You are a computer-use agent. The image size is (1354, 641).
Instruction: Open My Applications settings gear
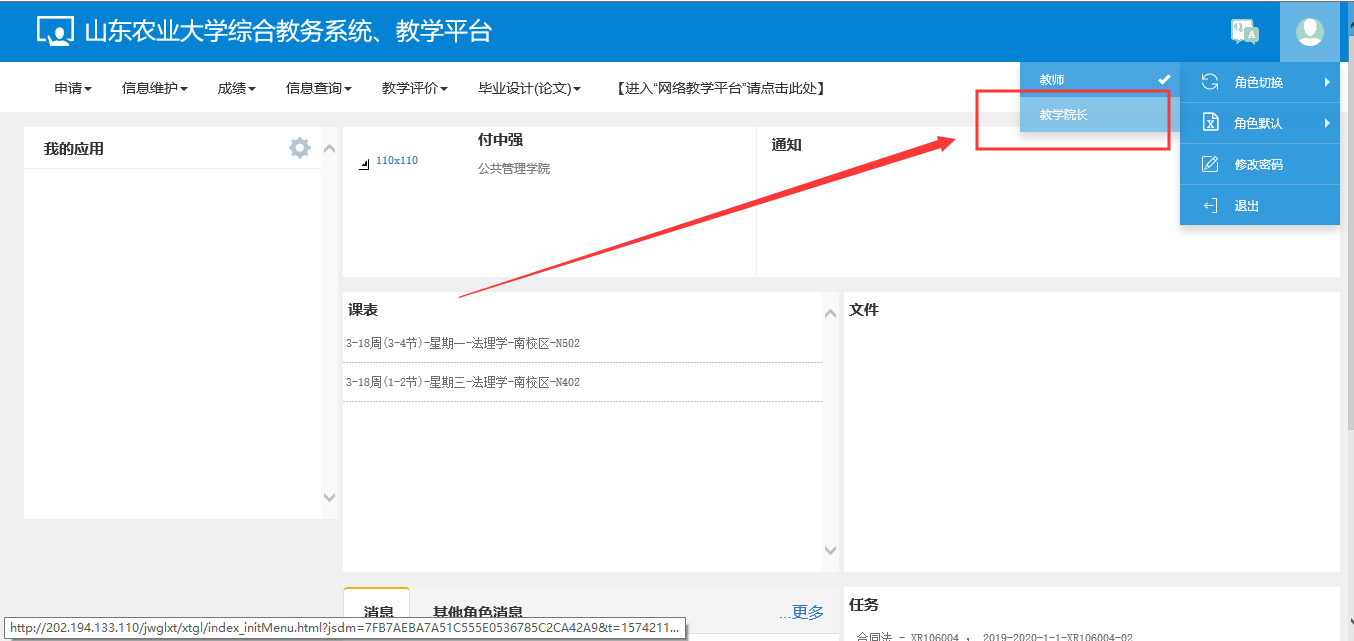[299, 148]
